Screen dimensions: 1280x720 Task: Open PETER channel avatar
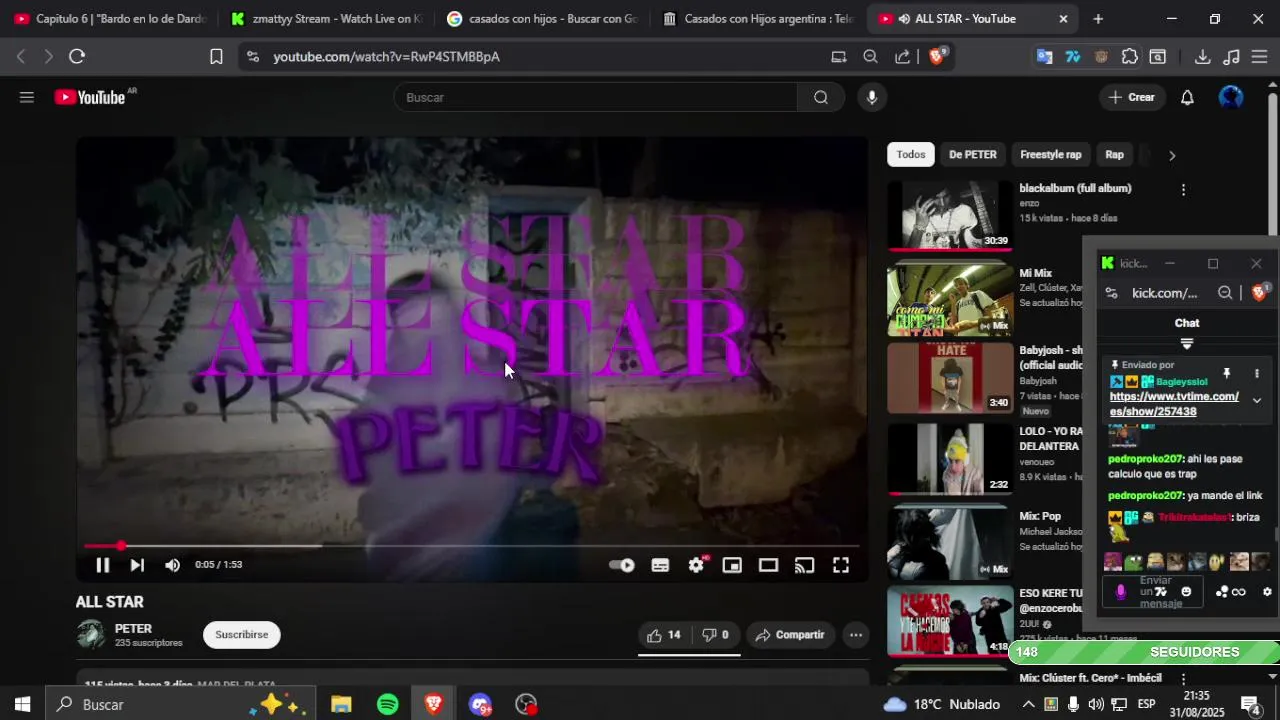(x=91, y=635)
